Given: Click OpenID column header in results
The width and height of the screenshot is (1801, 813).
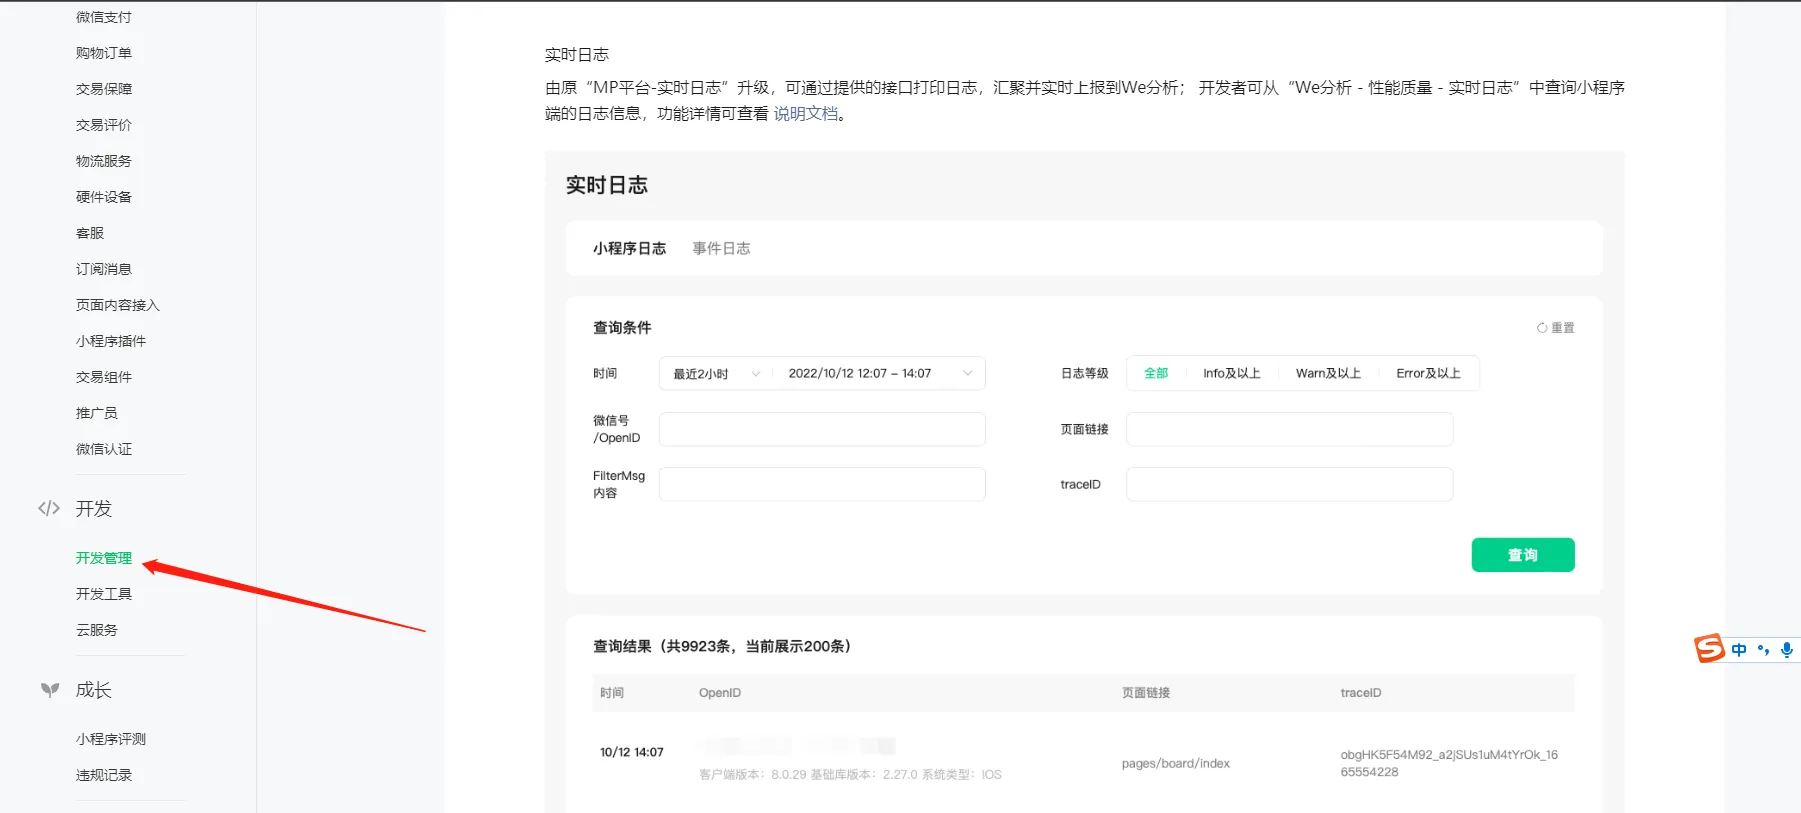Looking at the screenshot, I should [x=720, y=693].
